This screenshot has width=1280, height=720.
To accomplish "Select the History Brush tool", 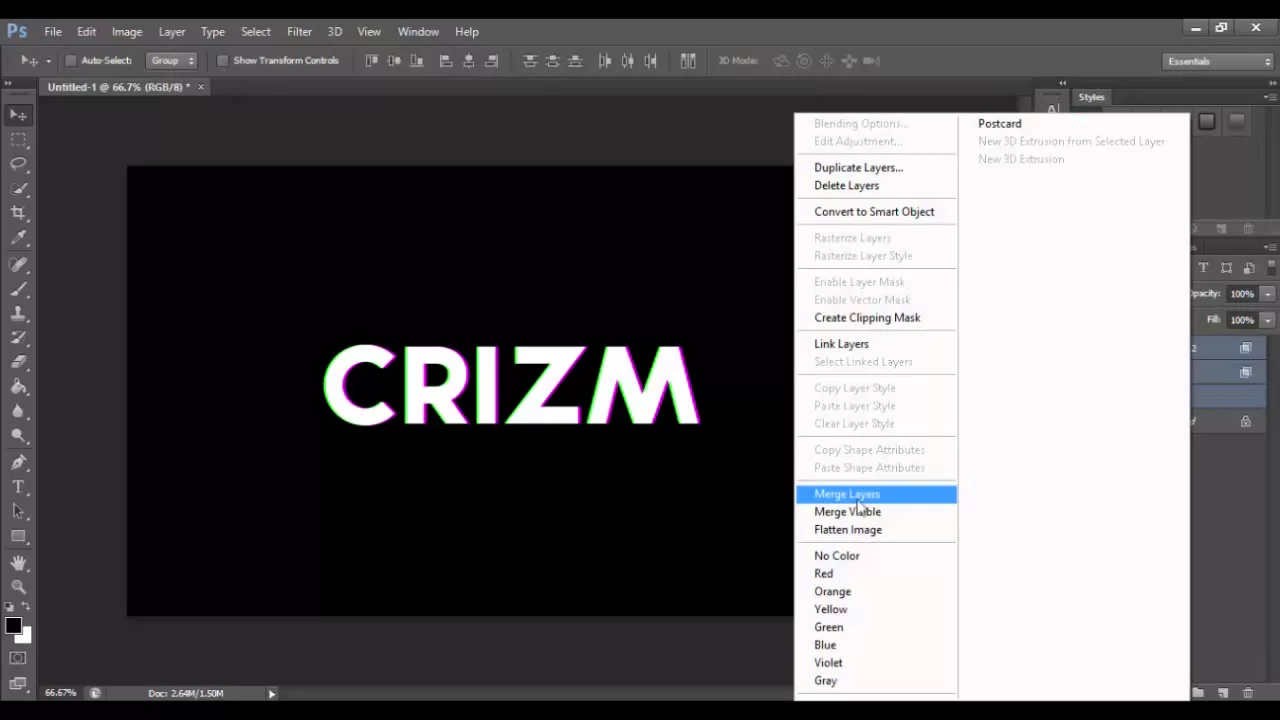I will [18, 338].
